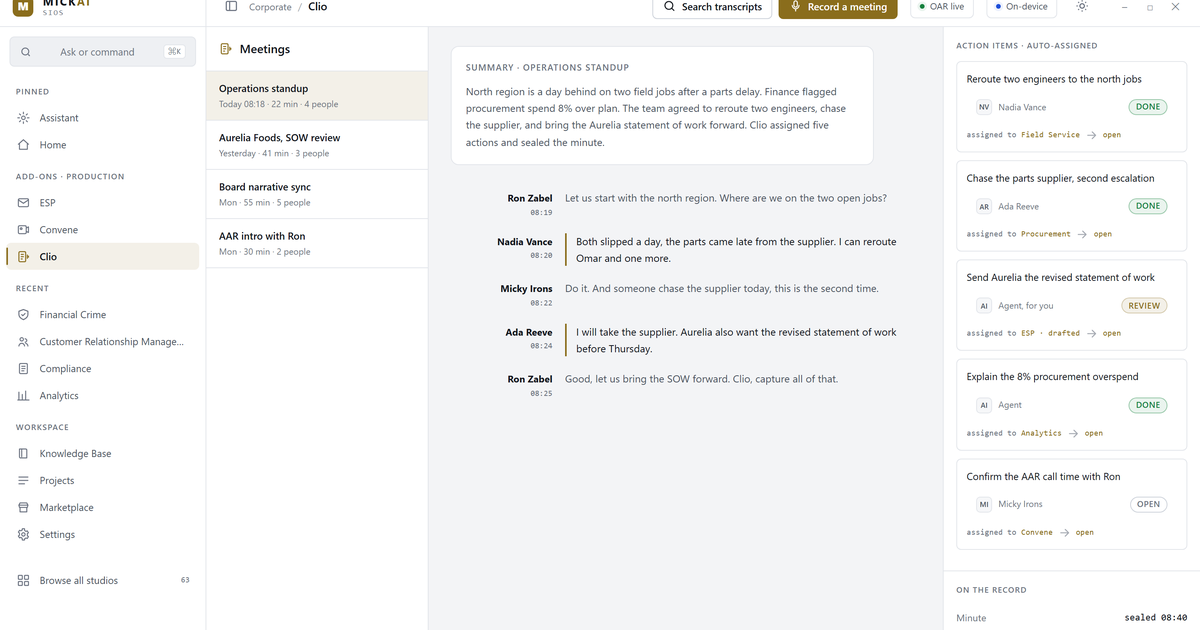Screen dimensions: 1200x630
Task: Click the AI avatar on Send Aurelia card
Action: pyautogui.click(x=984, y=306)
